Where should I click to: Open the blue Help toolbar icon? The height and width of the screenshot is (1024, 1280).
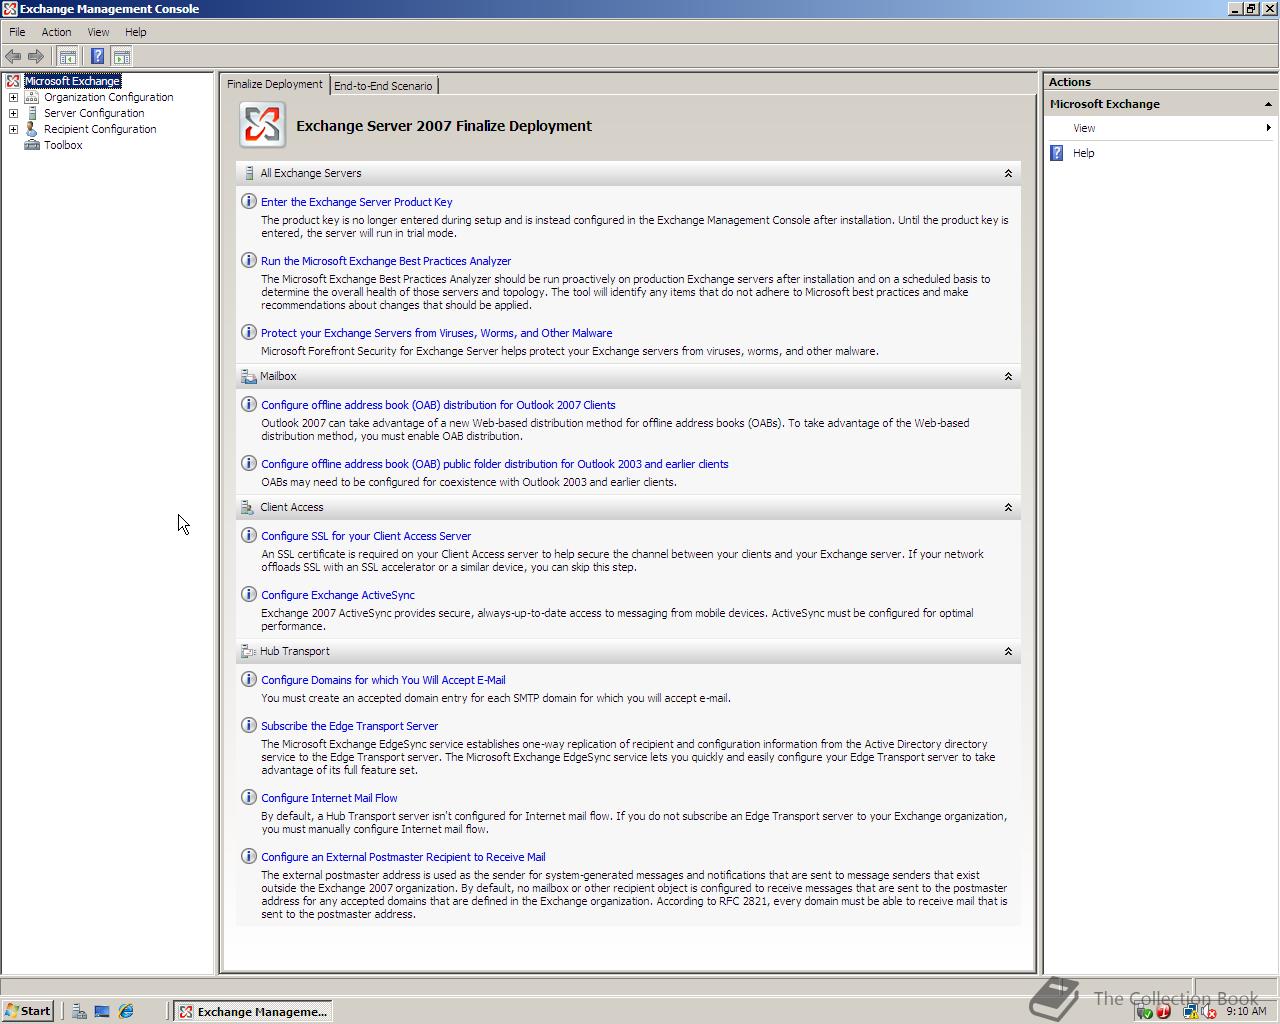[x=97, y=56]
